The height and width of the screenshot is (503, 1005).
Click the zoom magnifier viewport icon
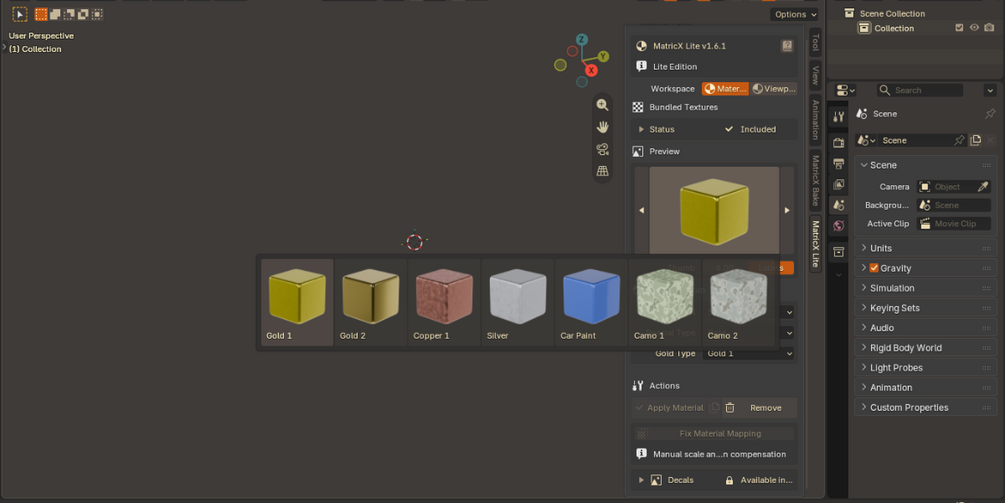tap(602, 105)
